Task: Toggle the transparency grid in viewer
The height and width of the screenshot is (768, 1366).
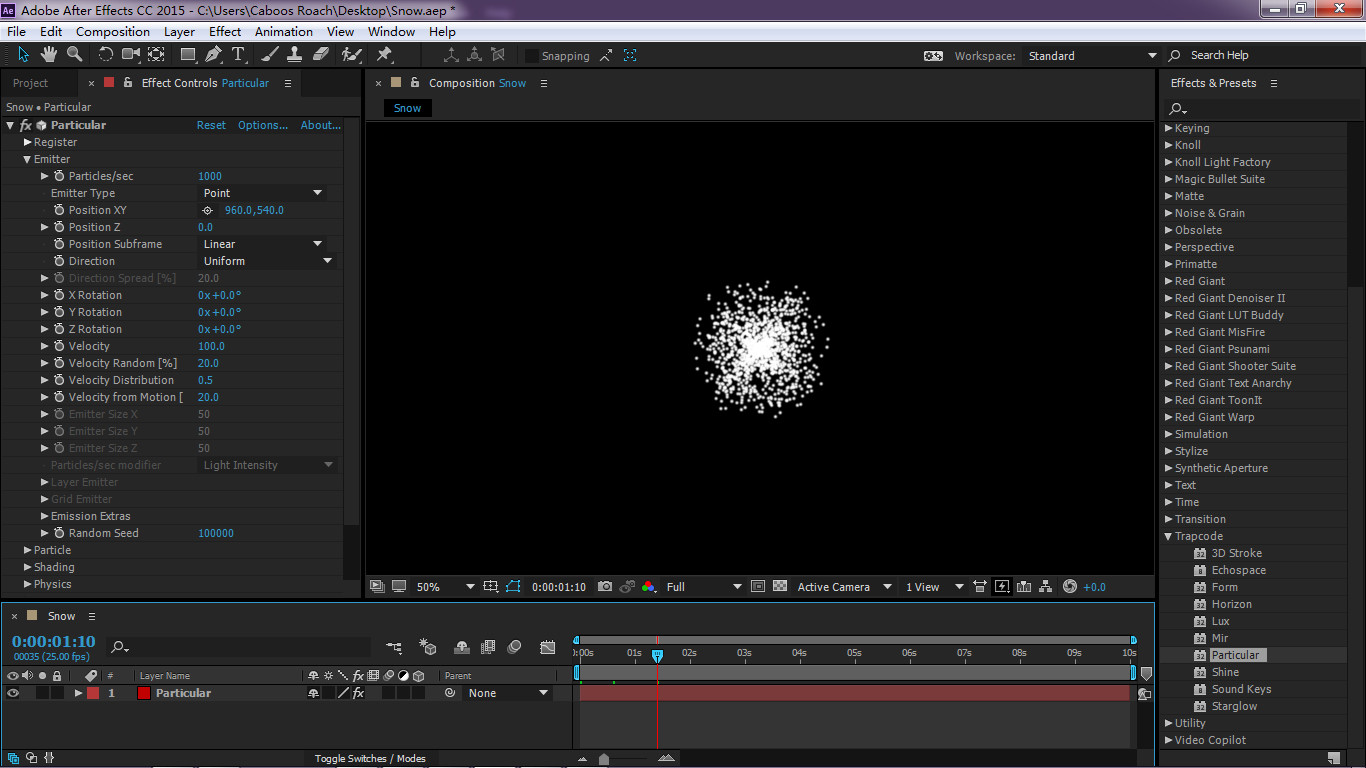Action: tap(780, 587)
